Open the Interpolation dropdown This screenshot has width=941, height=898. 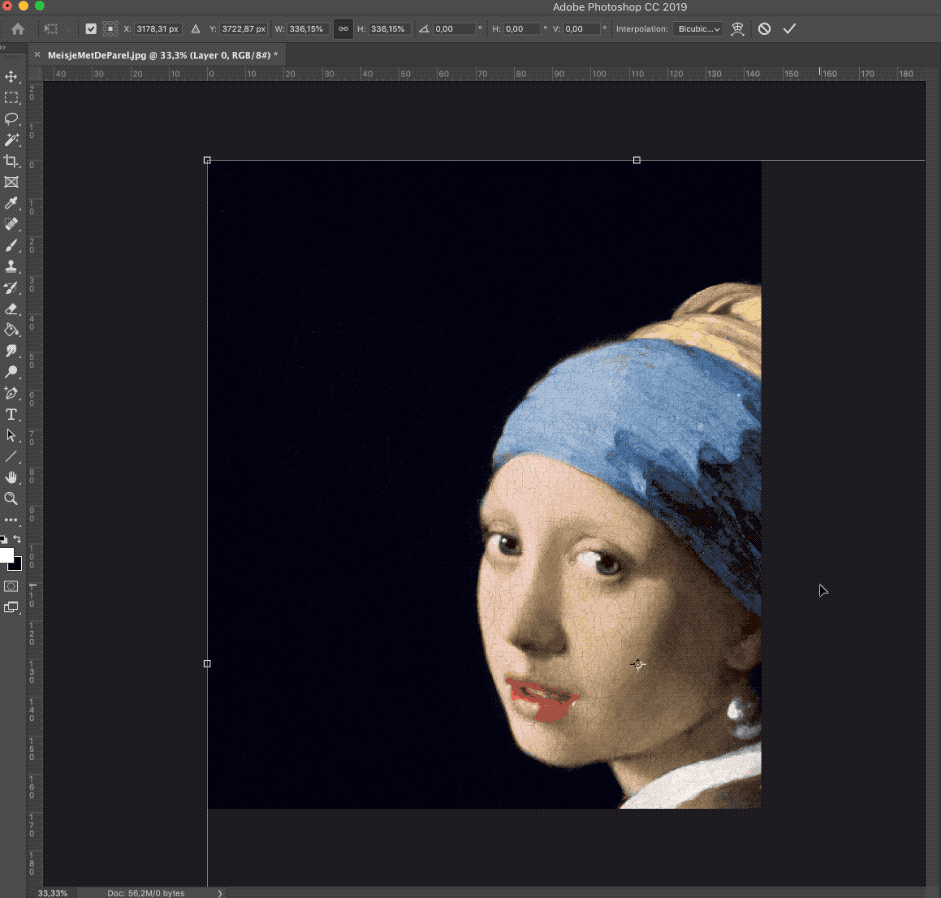click(697, 29)
